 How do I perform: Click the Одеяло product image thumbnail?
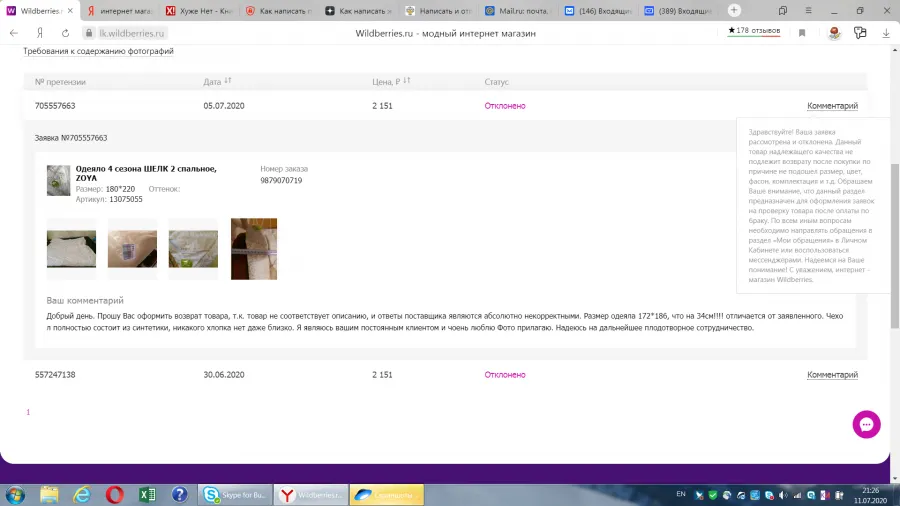click(58, 181)
